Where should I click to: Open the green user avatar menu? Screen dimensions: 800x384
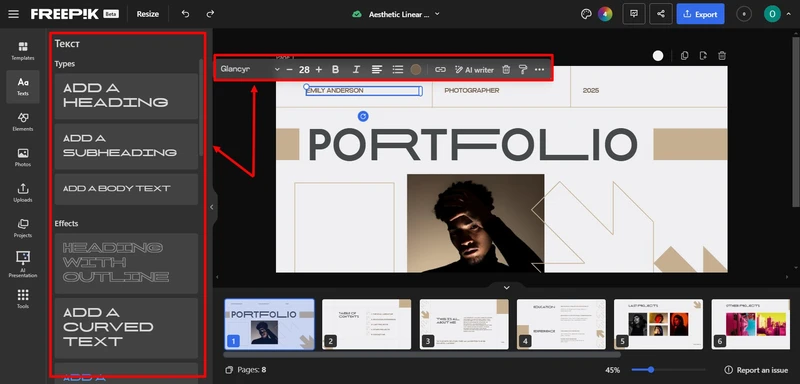pos(772,14)
